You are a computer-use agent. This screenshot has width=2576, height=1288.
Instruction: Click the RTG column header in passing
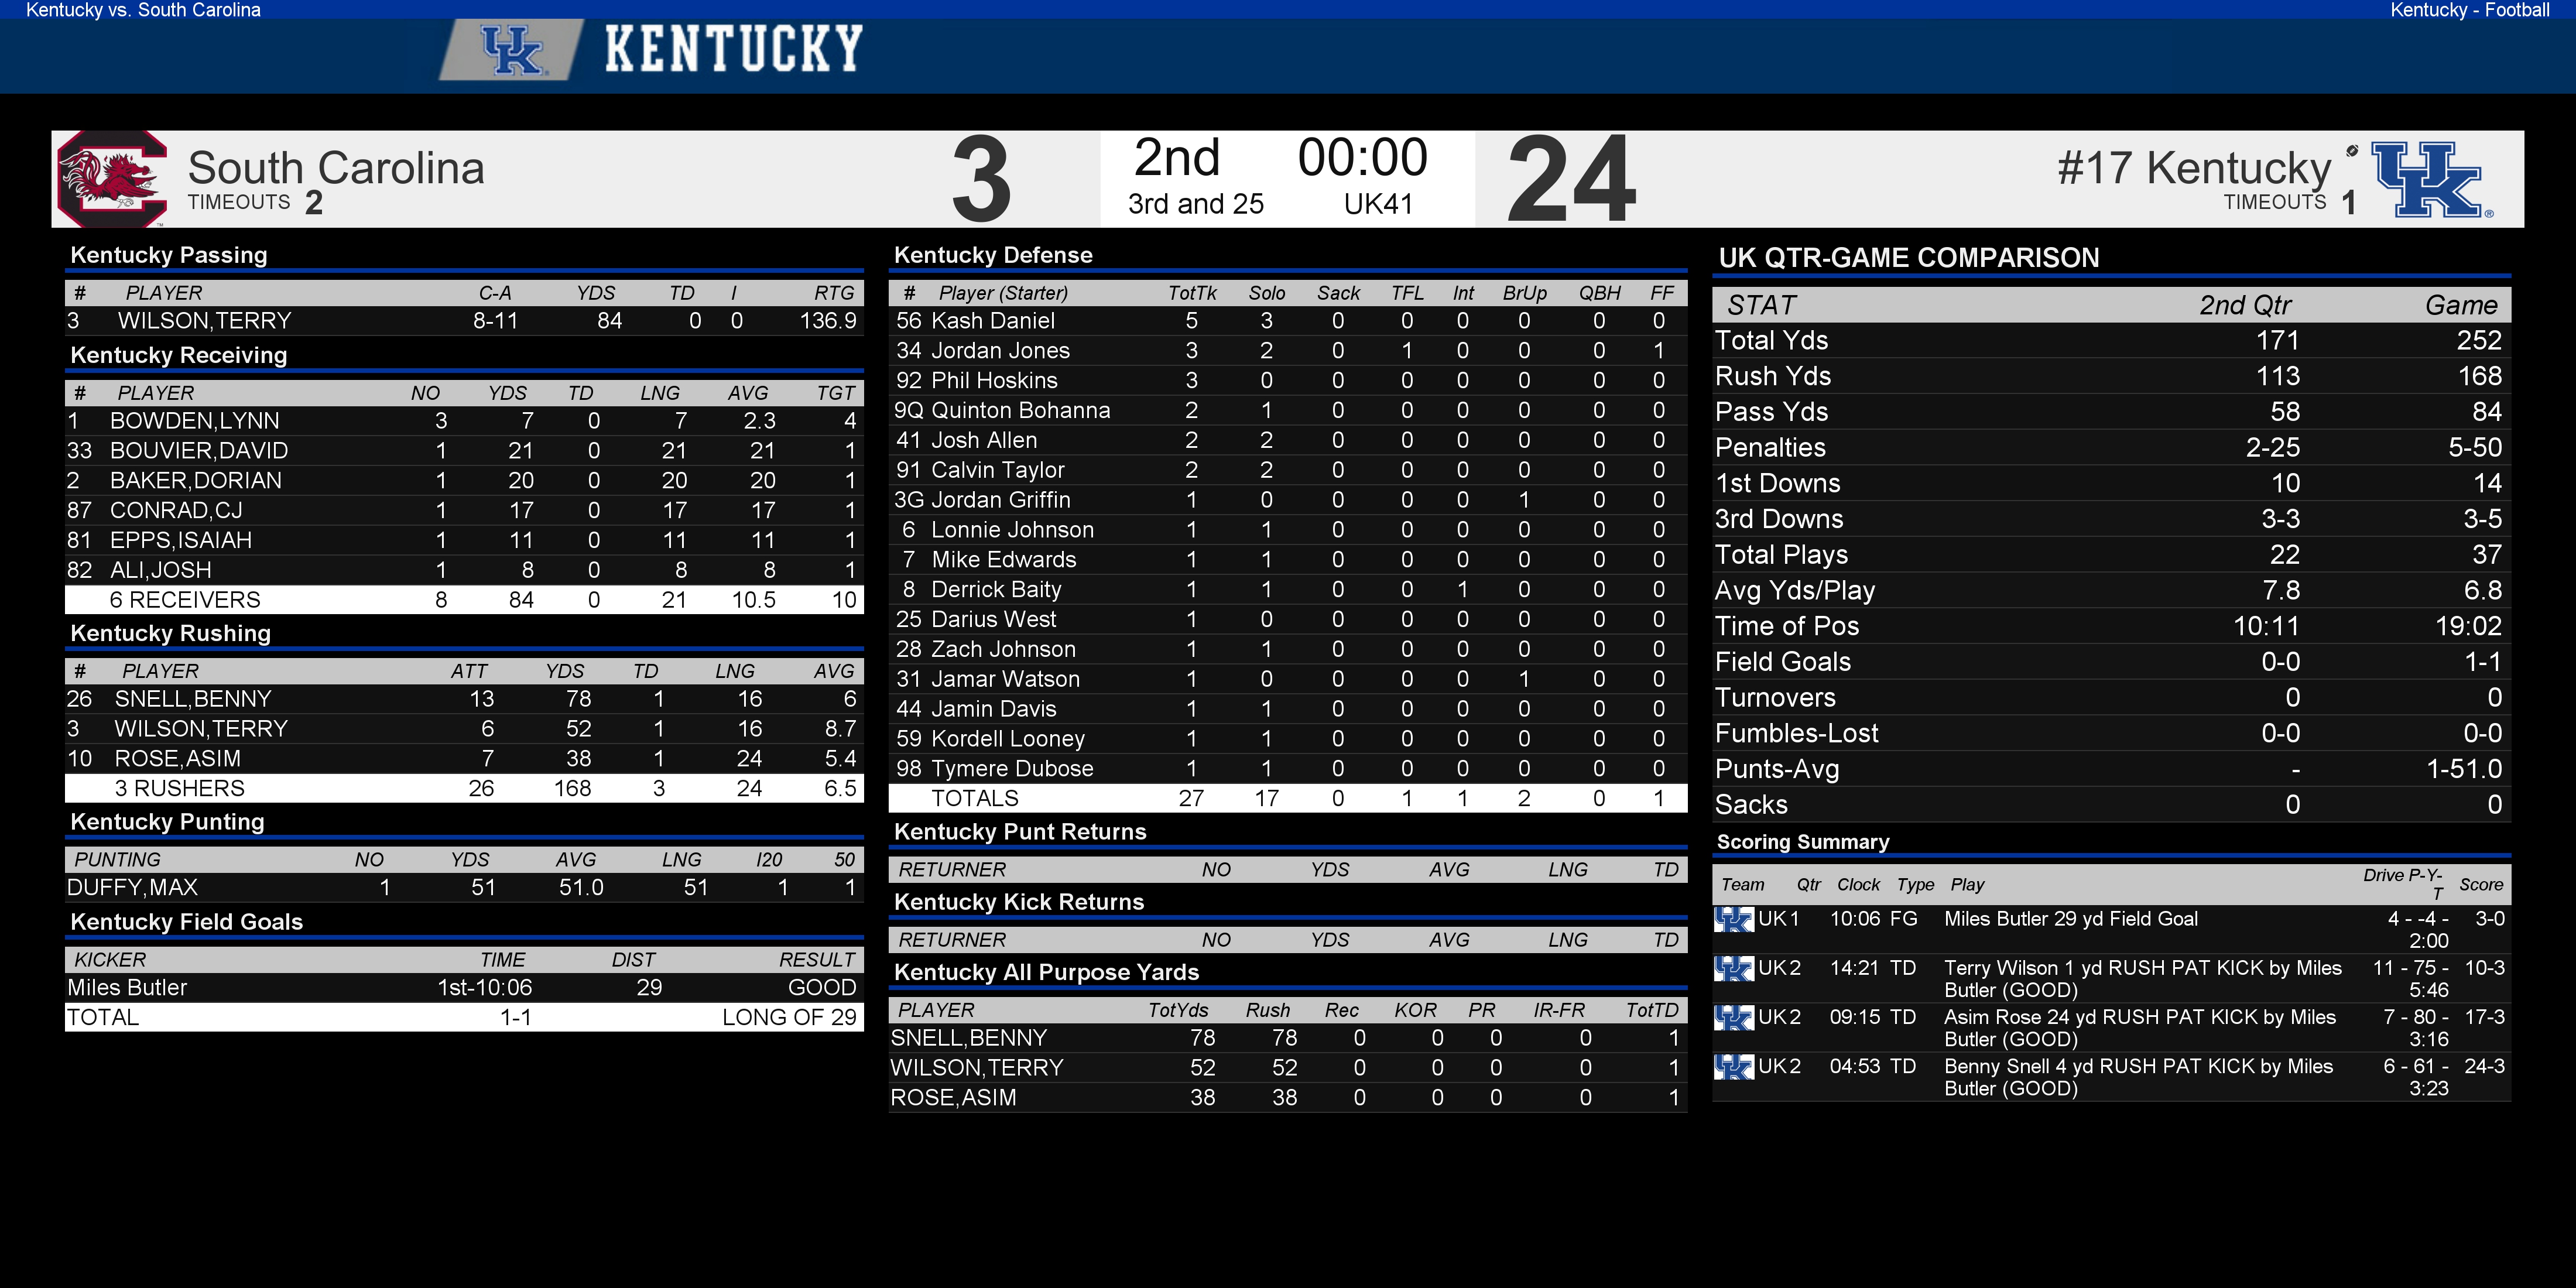pos(834,293)
